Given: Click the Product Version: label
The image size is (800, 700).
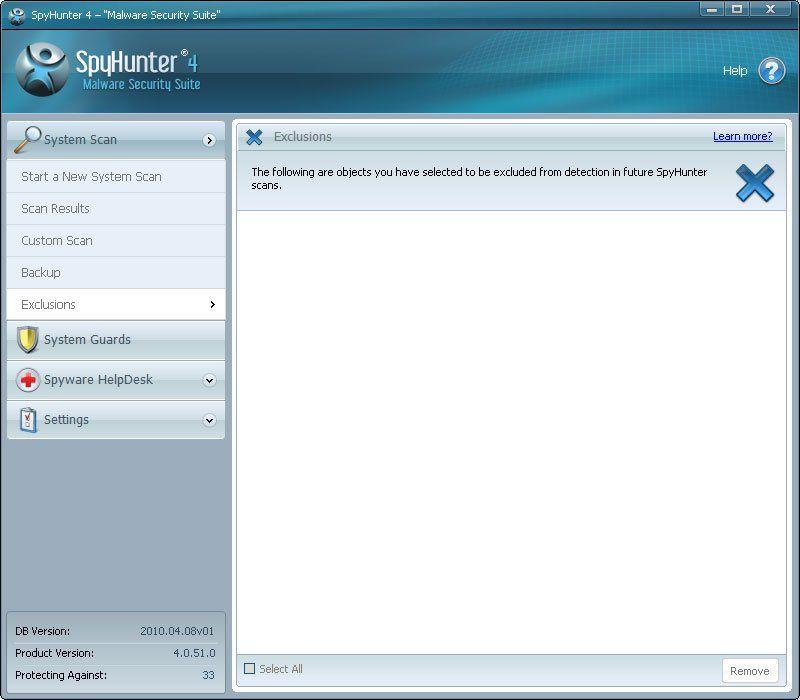Looking at the screenshot, I should [54, 653].
